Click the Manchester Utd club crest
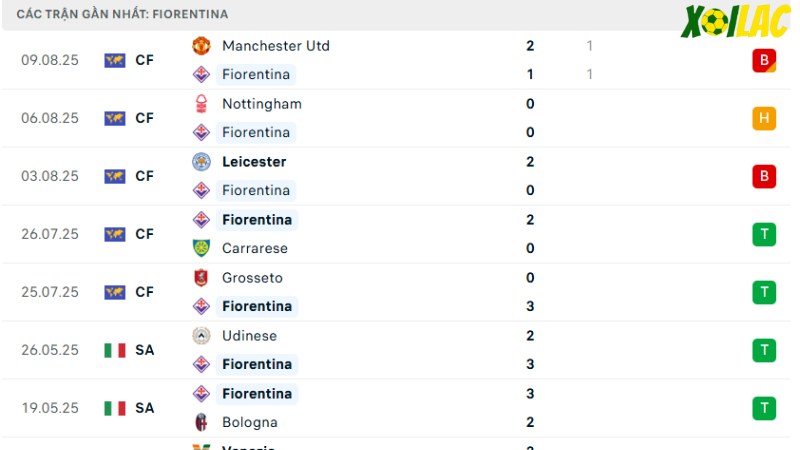 [x=201, y=45]
